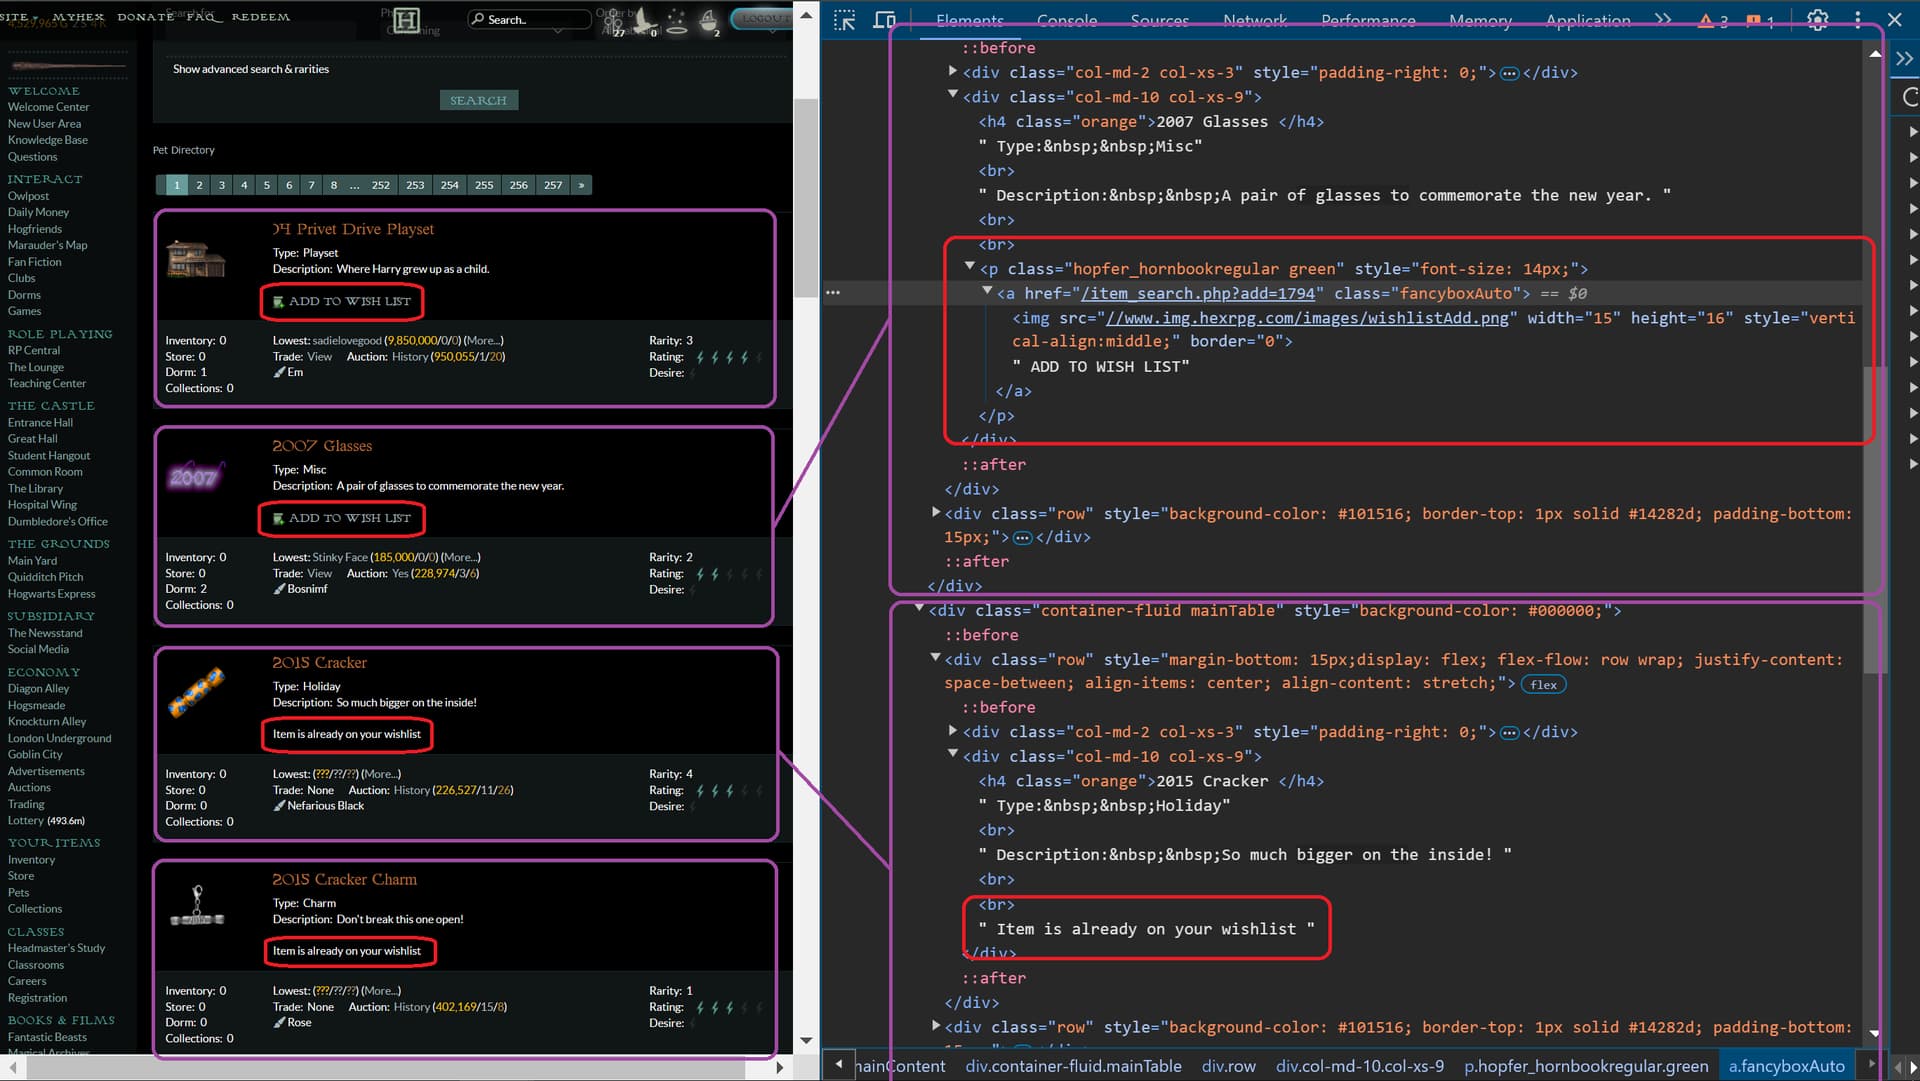Open the Network tab
The image size is (1920, 1081).
pos(1254,20)
